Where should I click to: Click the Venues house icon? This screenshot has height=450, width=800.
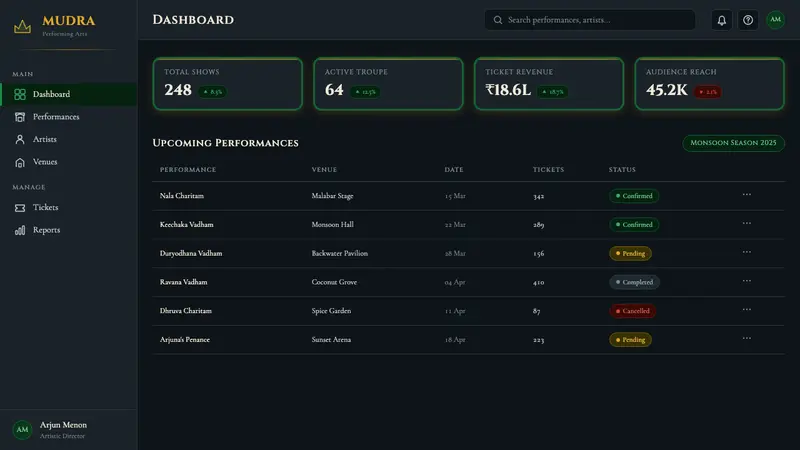tap(20, 162)
